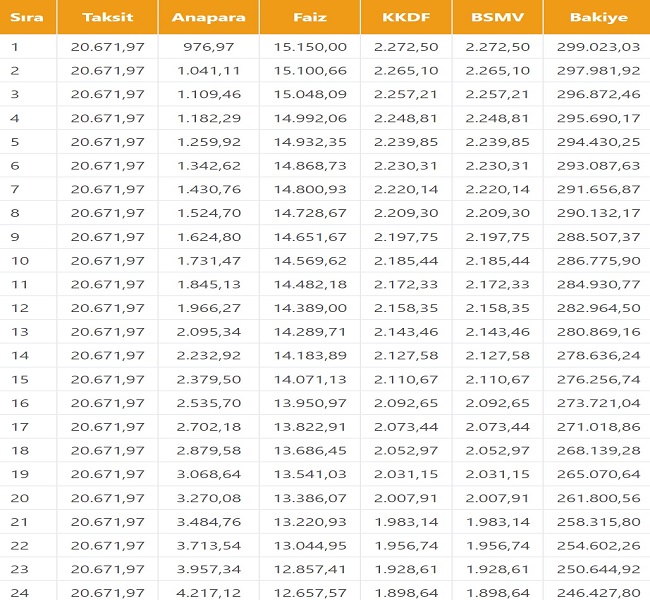Select the Bakiye column header
650x600 pixels.
(598, 17)
